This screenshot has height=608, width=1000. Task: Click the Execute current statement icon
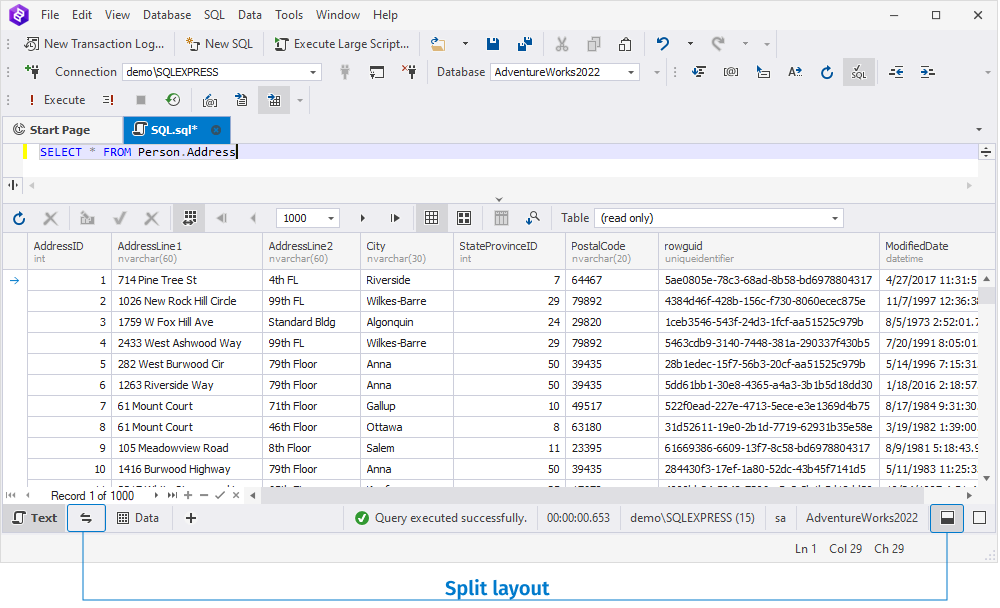tap(108, 100)
